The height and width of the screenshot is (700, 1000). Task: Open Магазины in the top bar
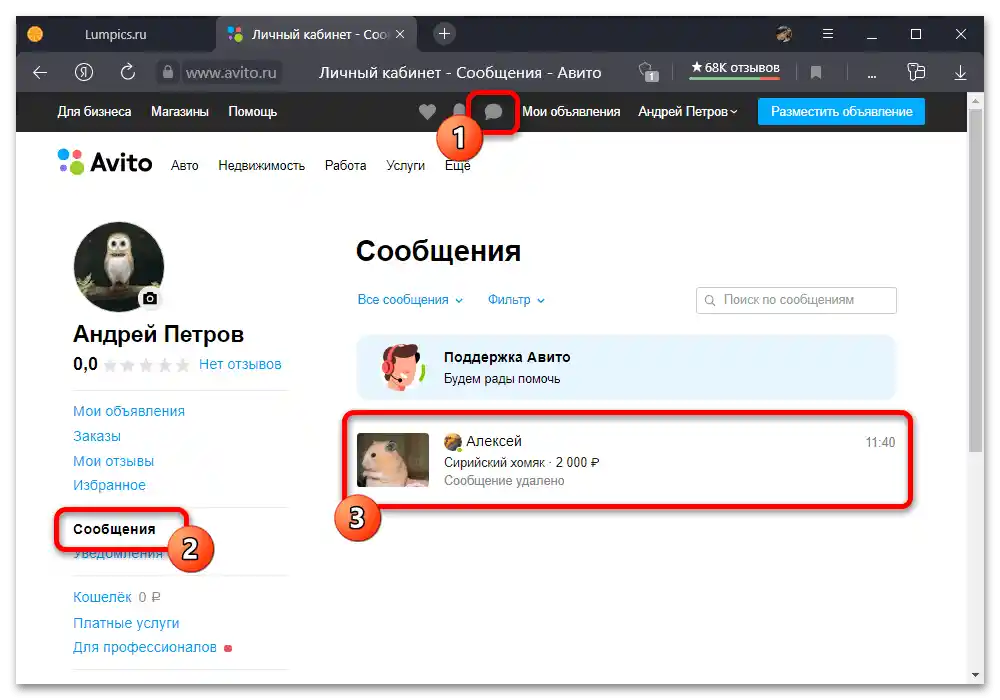180,112
